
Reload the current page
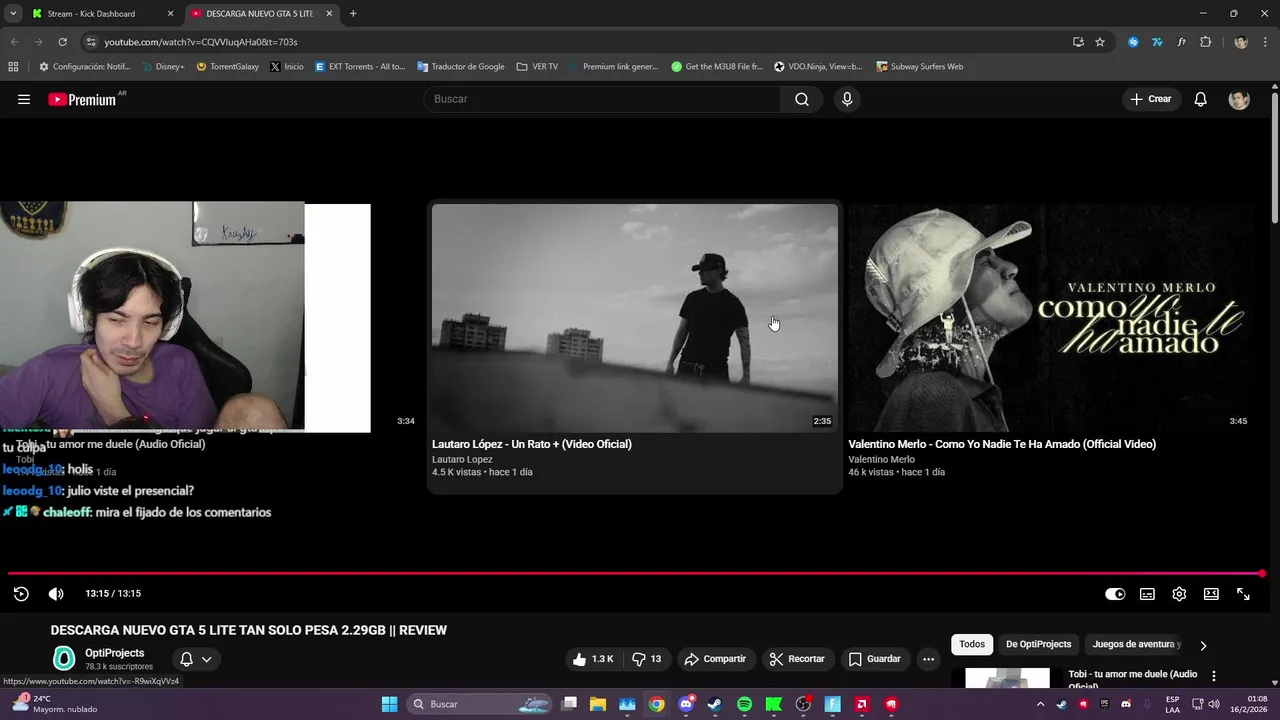(62, 42)
